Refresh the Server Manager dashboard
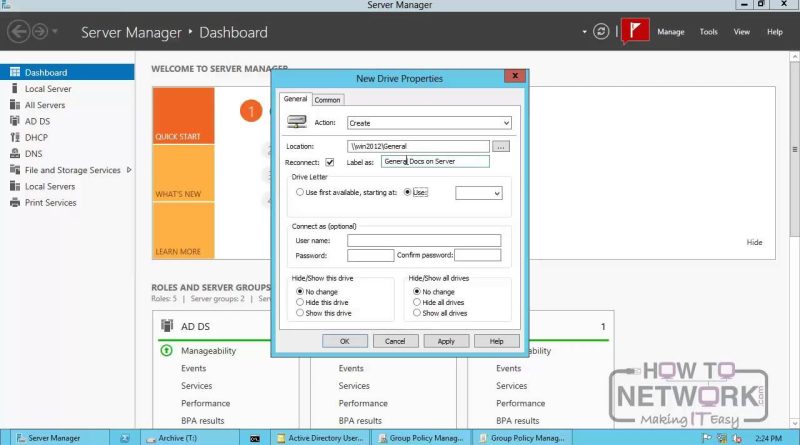Image resolution: width=800 pixels, height=445 pixels. point(601,32)
